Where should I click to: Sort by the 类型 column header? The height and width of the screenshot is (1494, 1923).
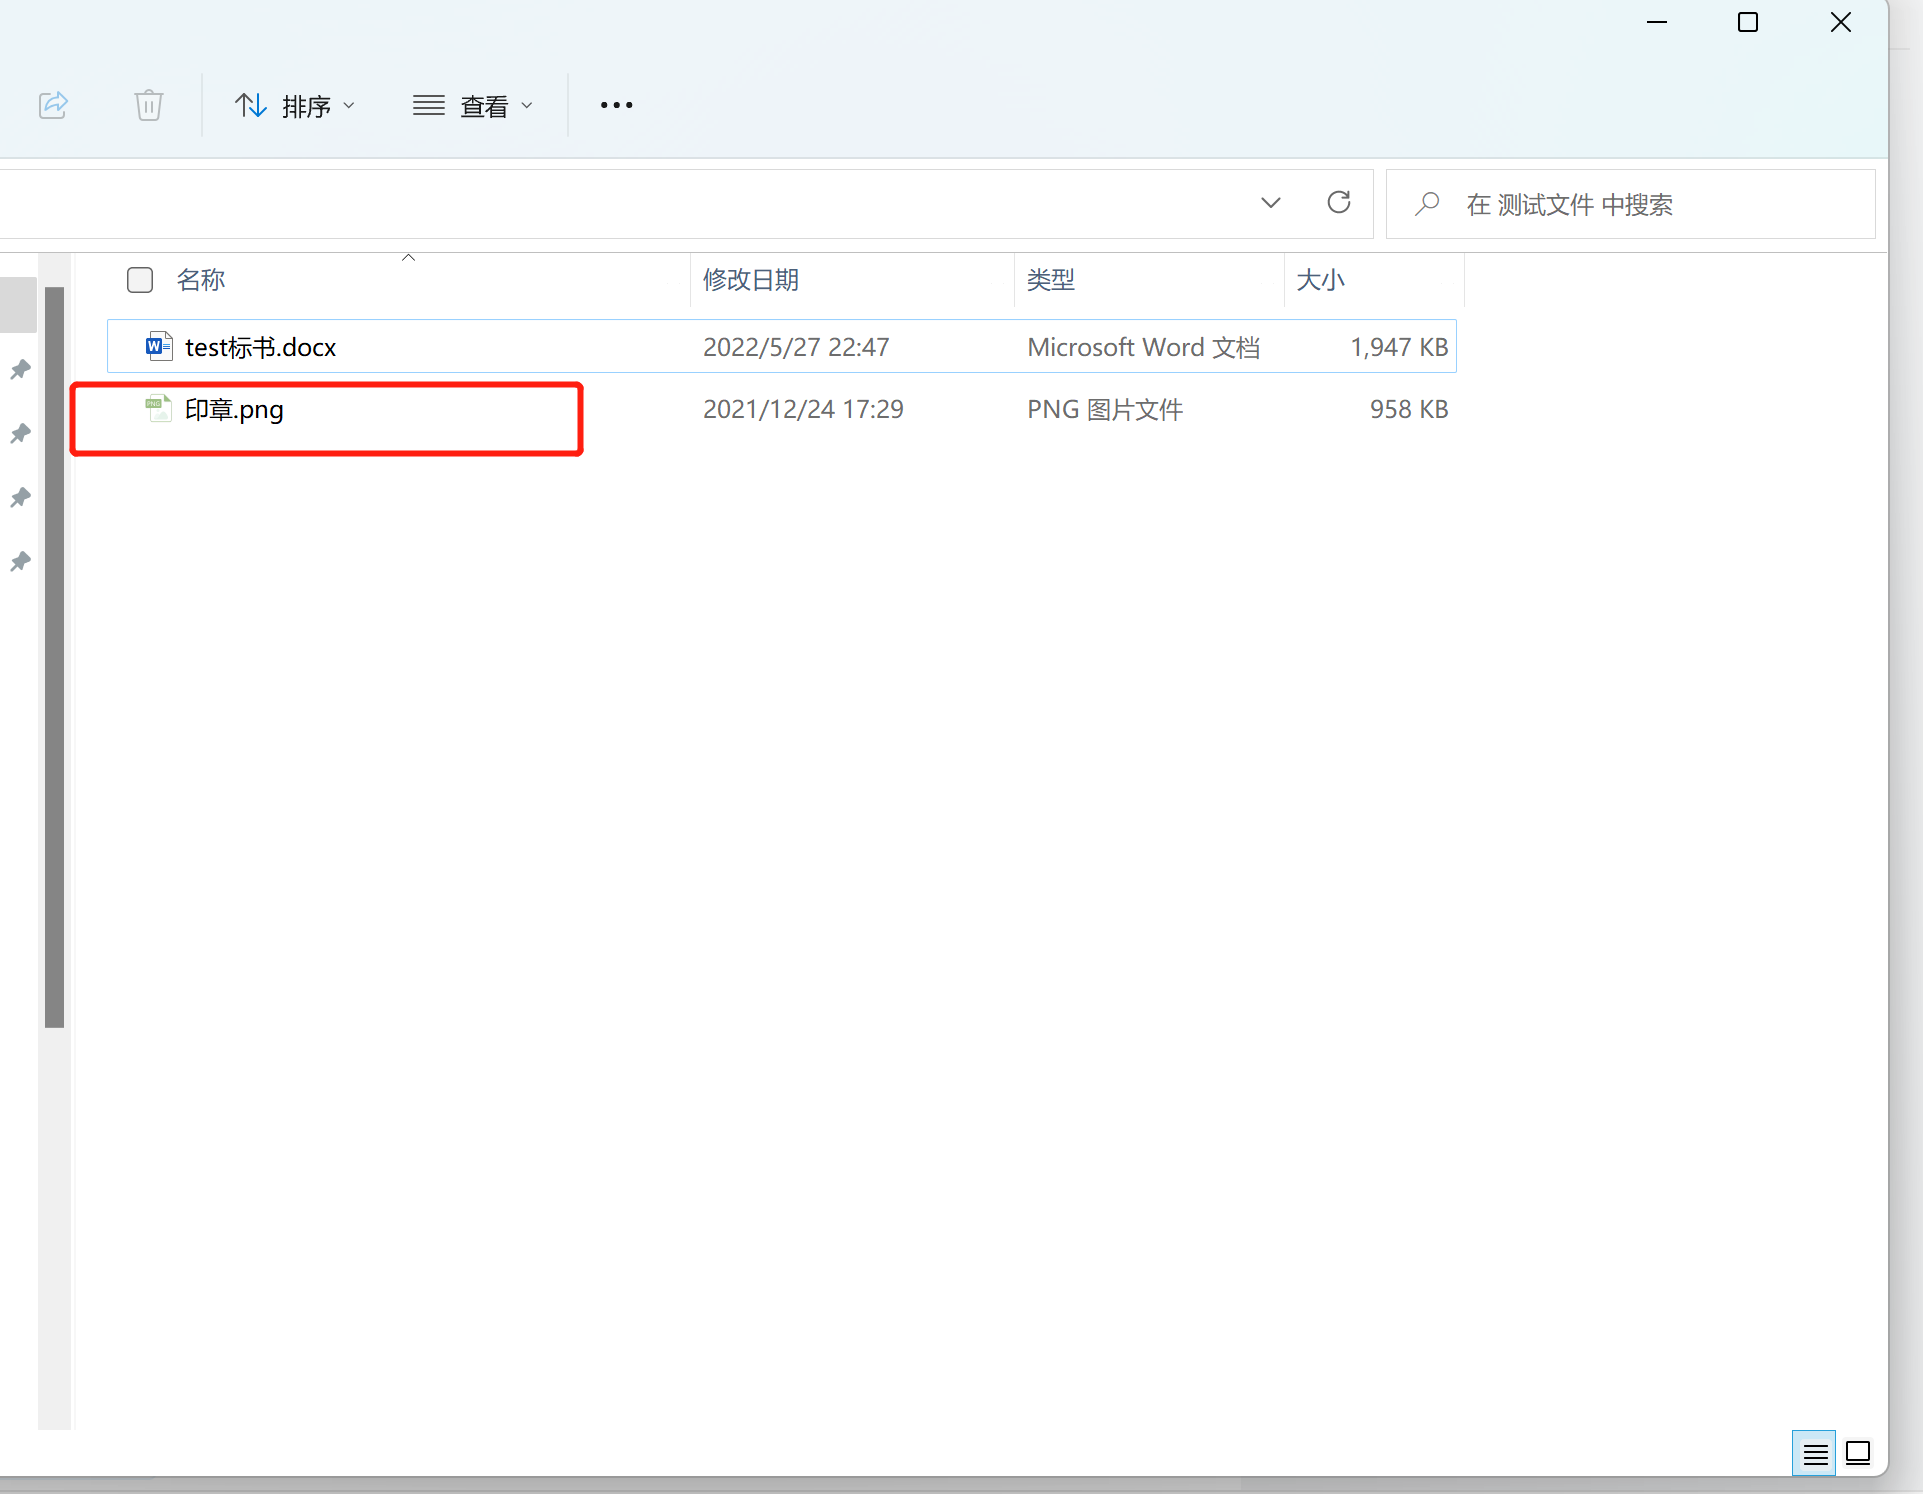click(1051, 280)
